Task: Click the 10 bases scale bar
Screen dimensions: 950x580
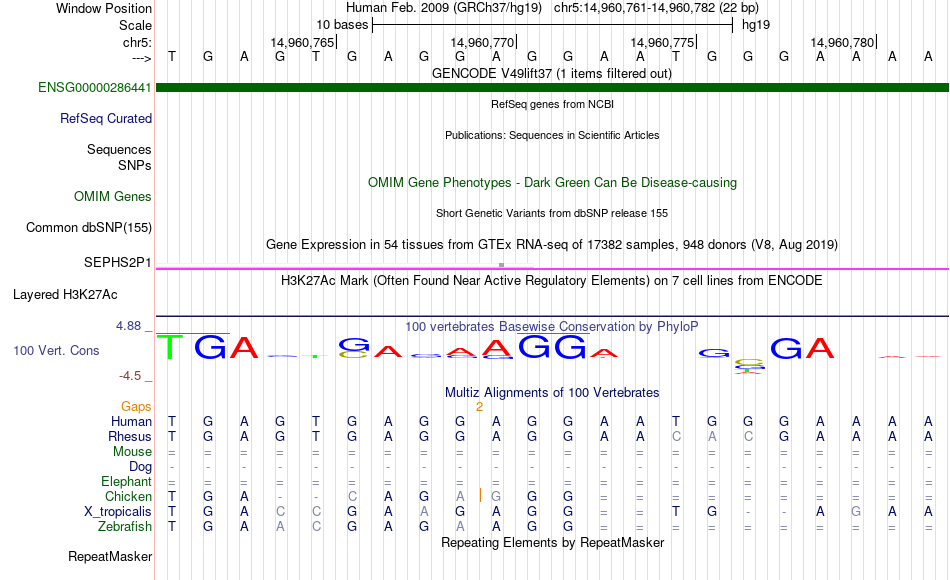Action: tap(553, 25)
